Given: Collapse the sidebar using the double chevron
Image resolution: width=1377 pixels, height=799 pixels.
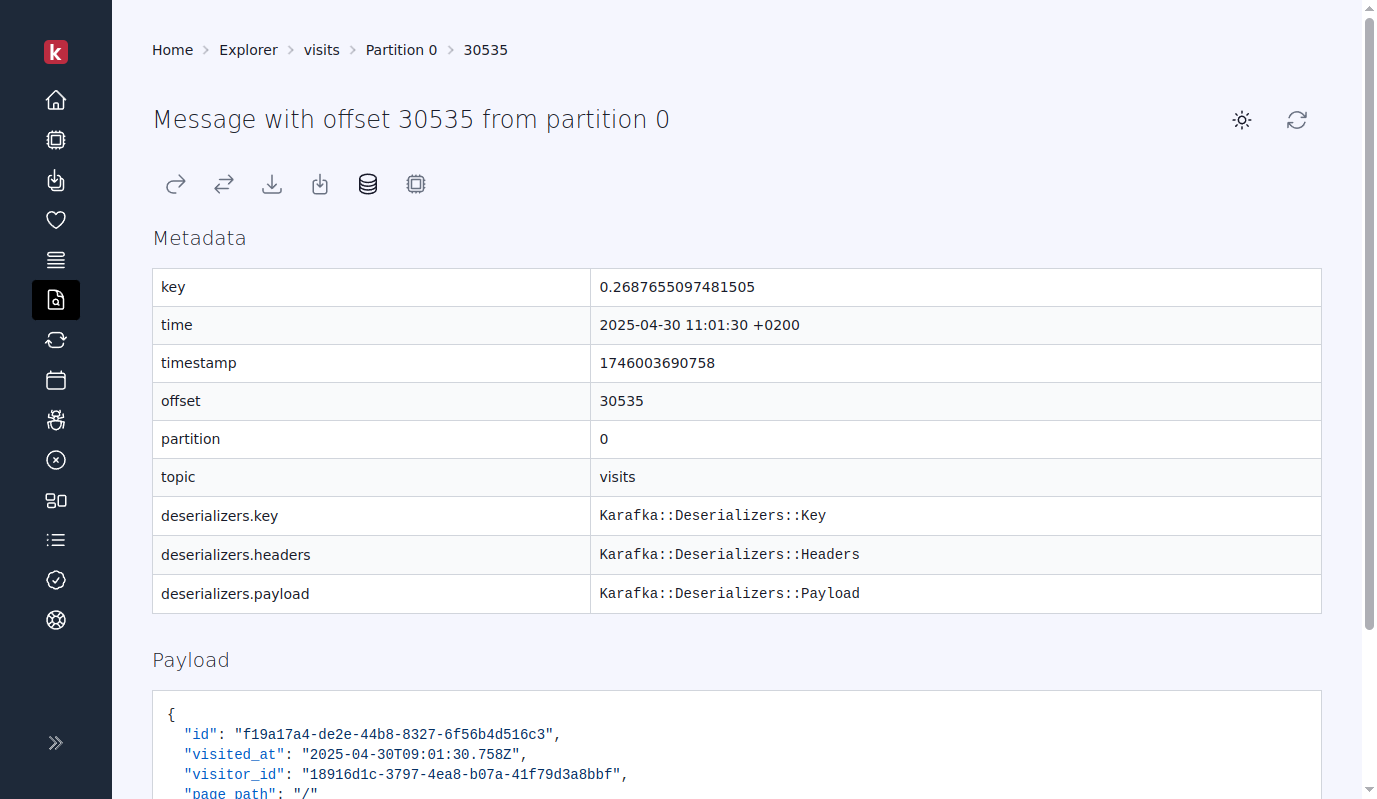Looking at the screenshot, I should tap(55, 743).
